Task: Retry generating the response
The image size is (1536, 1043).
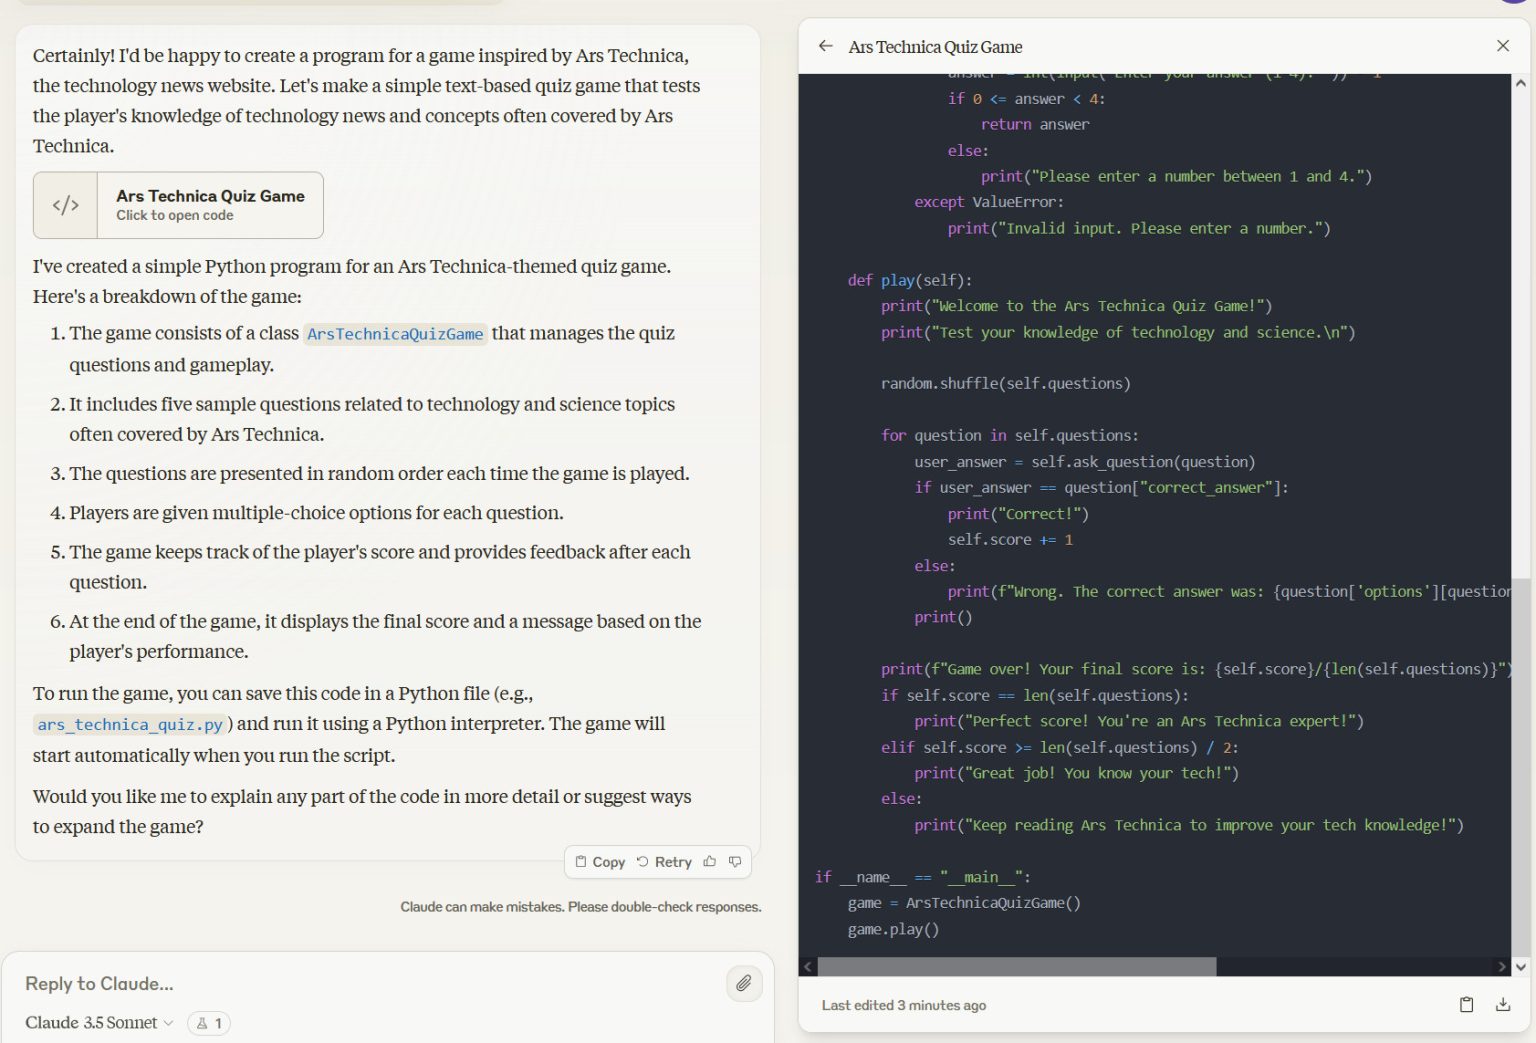Action: point(665,862)
